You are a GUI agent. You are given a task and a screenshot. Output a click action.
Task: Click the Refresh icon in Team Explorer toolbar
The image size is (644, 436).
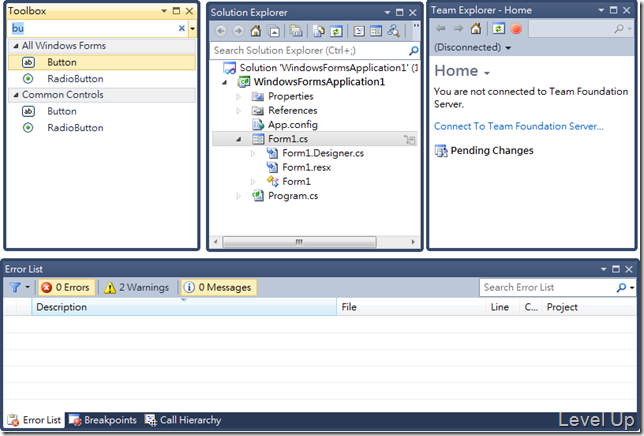click(499, 28)
